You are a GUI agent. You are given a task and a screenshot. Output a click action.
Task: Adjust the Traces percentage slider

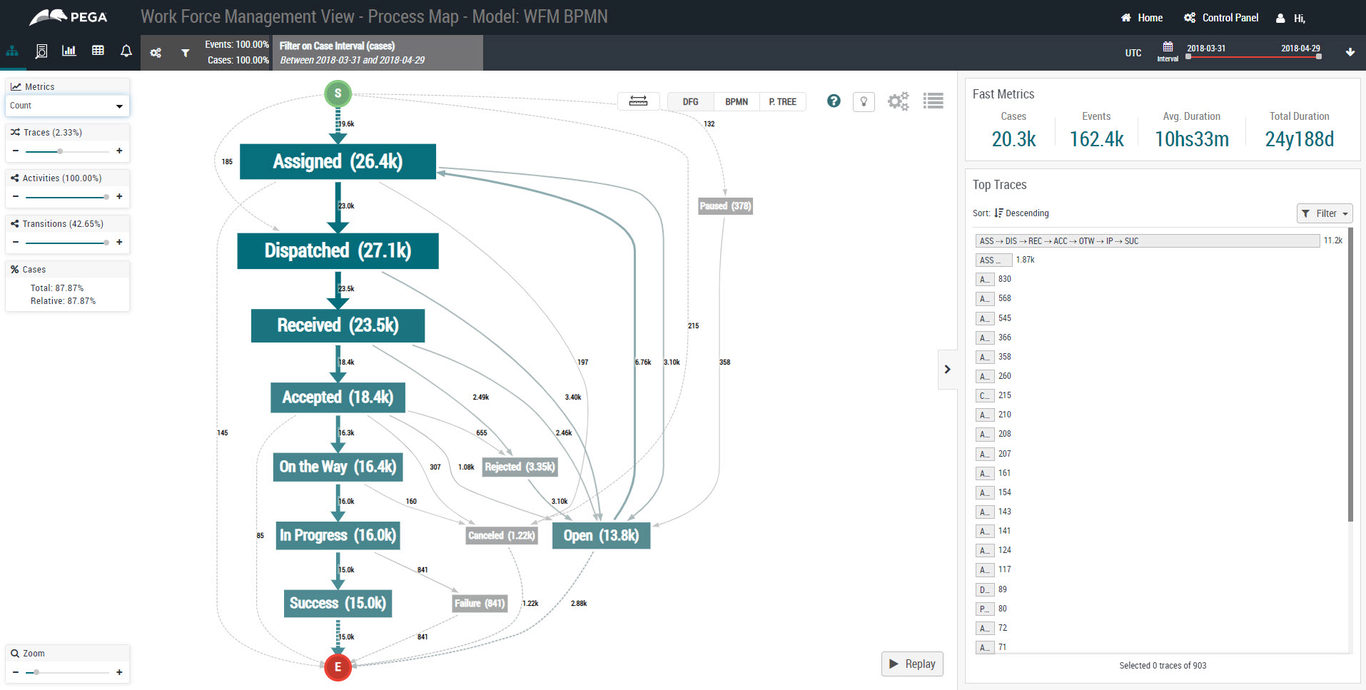[62, 151]
